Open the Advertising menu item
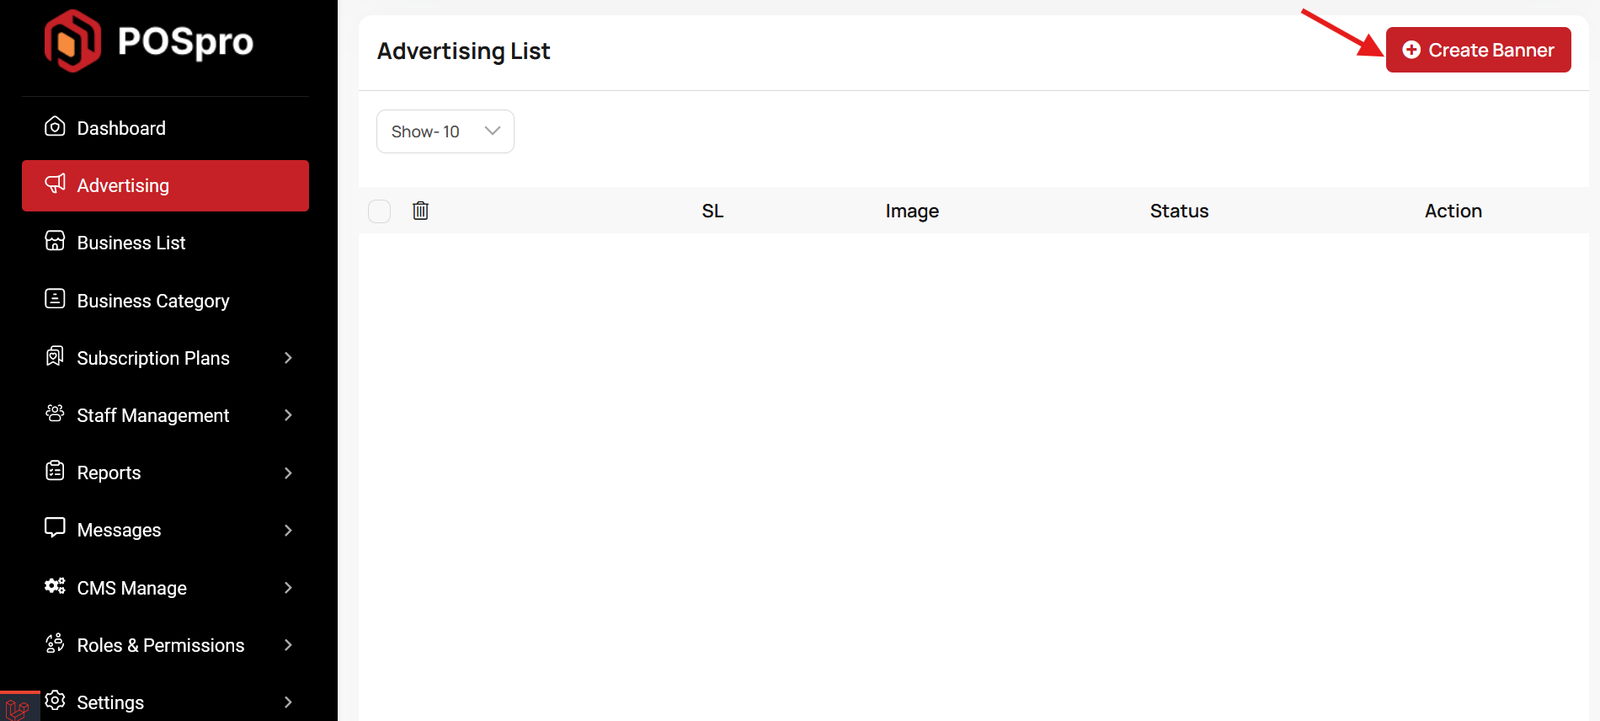The image size is (1600, 721). pyautogui.click(x=165, y=186)
